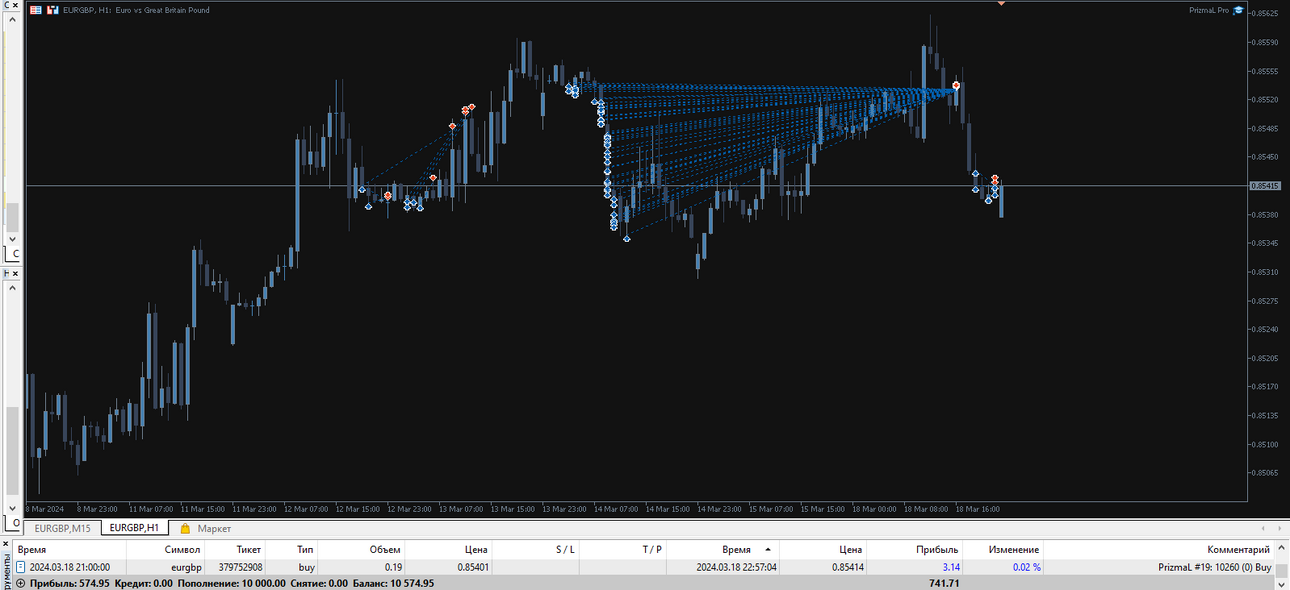Sort by the Объем column header
Viewport: 1290px width, 590px height.
coord(362,550)
